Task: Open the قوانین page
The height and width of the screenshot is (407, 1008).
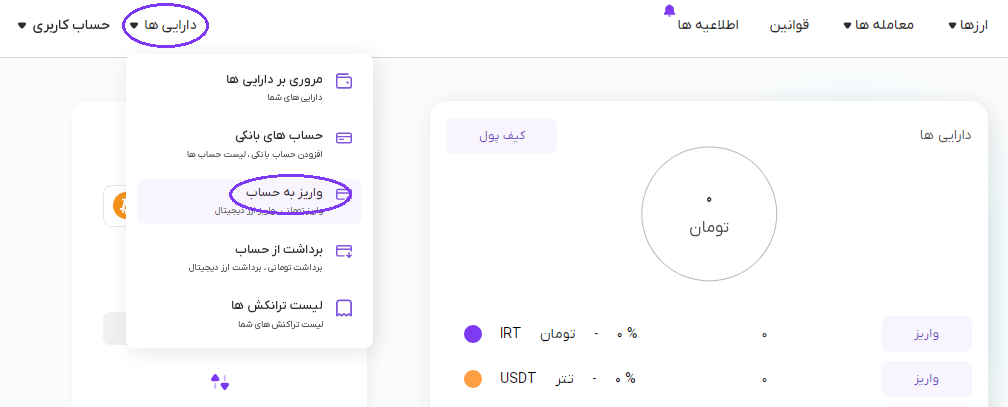Action: click(x=788, y=25)
